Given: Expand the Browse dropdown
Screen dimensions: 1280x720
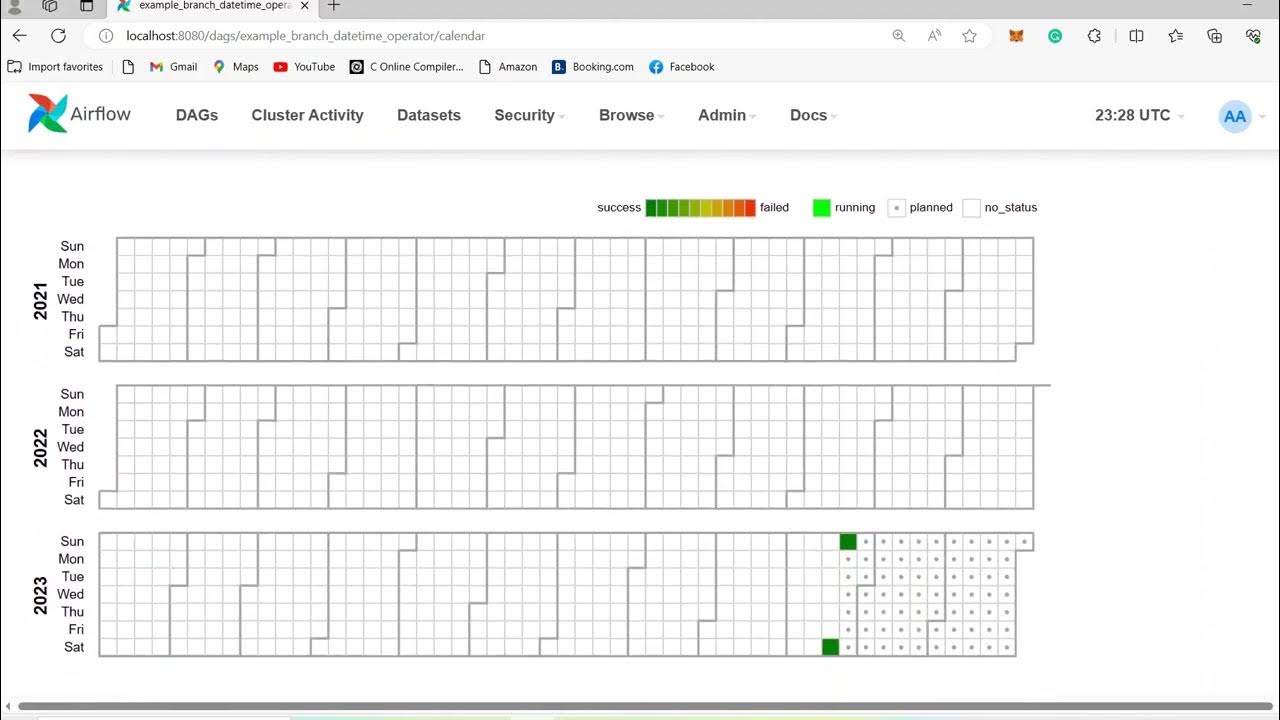Looking at the screenshot, I should (632, 115).
